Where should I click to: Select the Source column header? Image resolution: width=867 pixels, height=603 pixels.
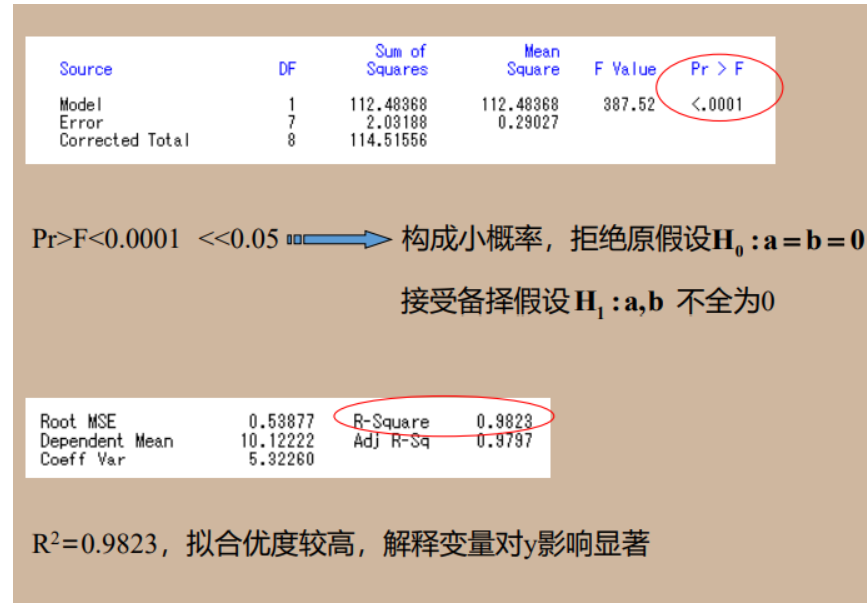(x=85, y=69)
